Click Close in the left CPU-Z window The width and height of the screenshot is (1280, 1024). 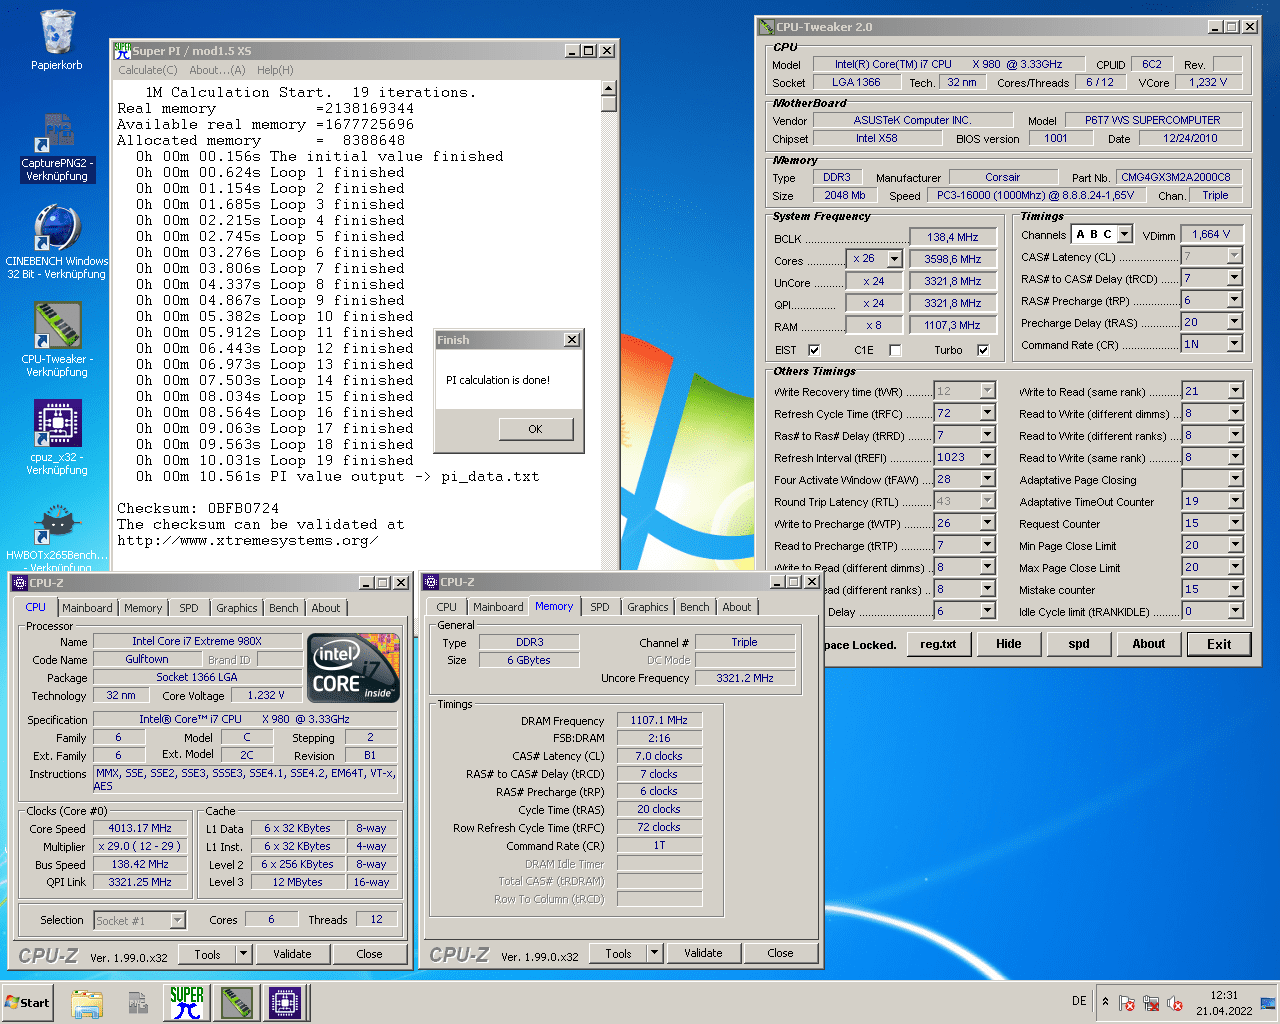pos(370,954)
